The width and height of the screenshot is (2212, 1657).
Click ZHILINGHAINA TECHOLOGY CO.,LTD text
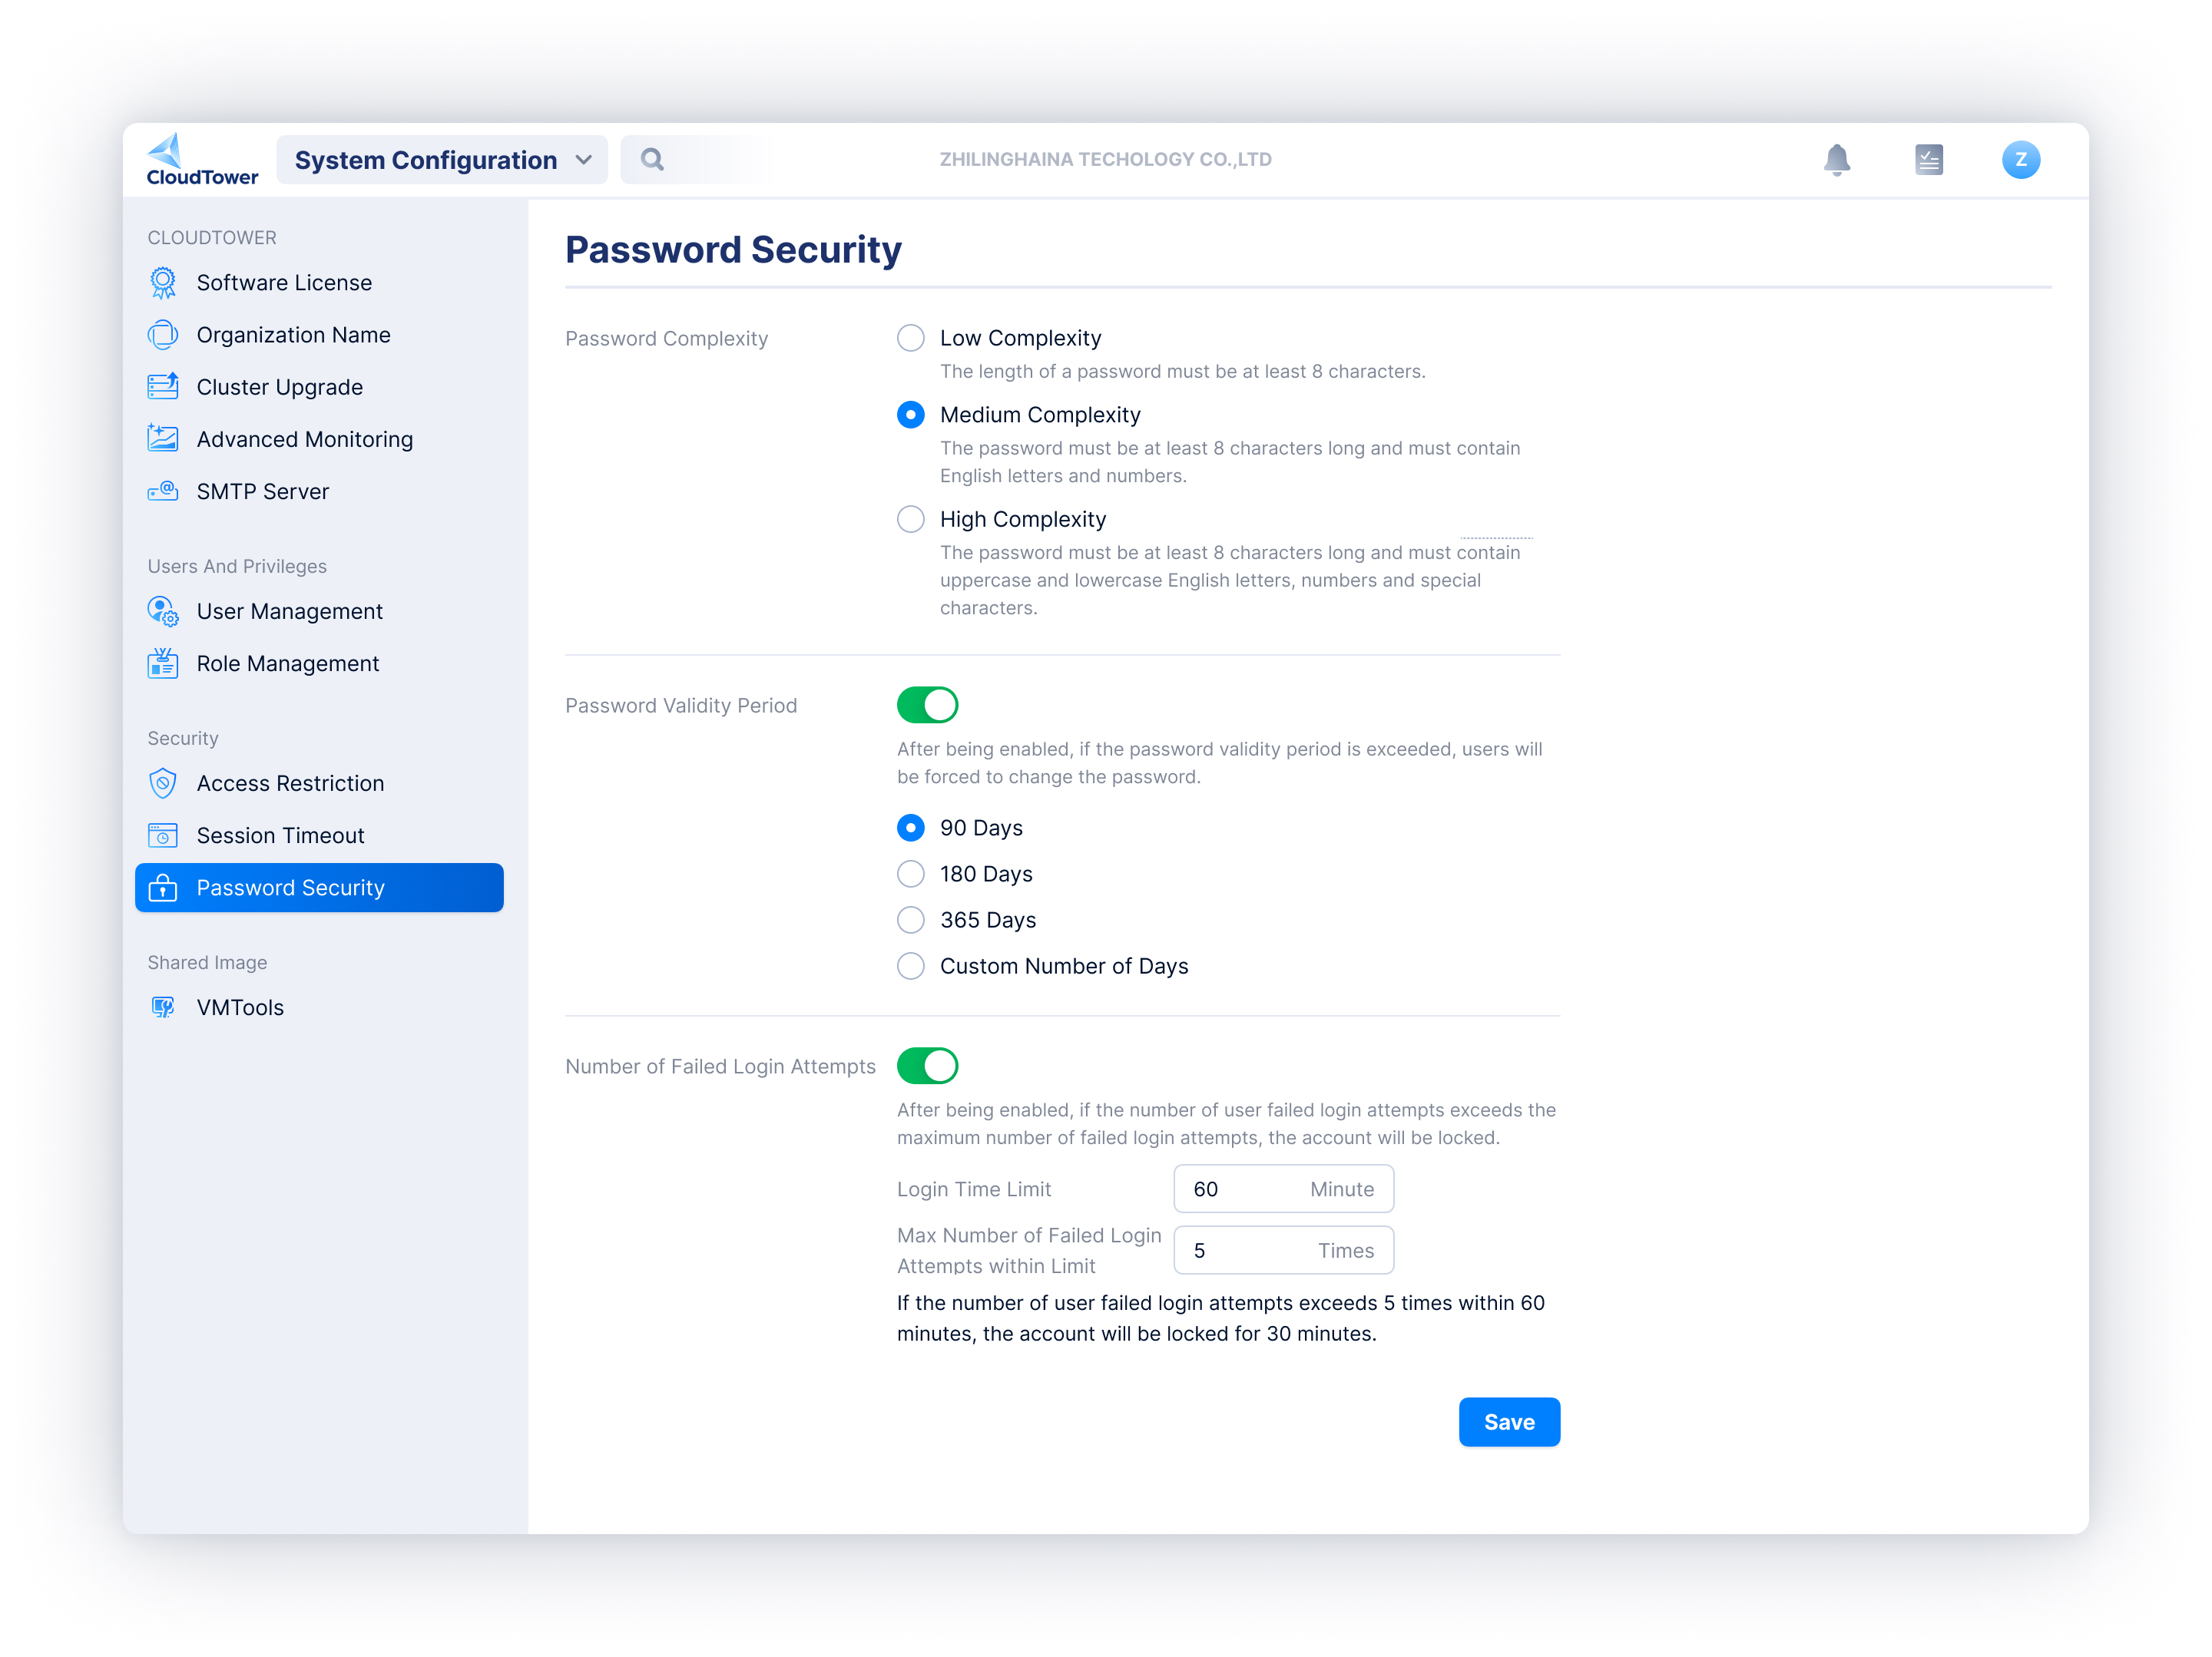(x=1105, y=160)
